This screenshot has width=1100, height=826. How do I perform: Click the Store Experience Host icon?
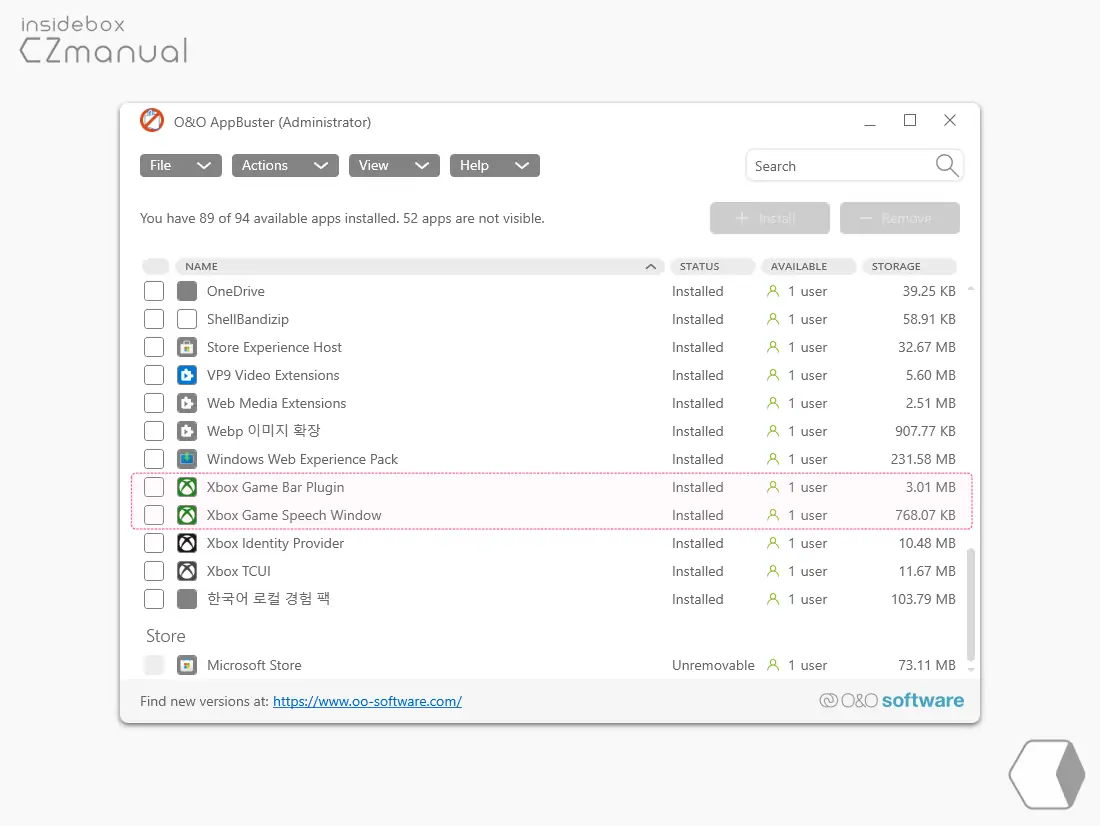(187, 347)
